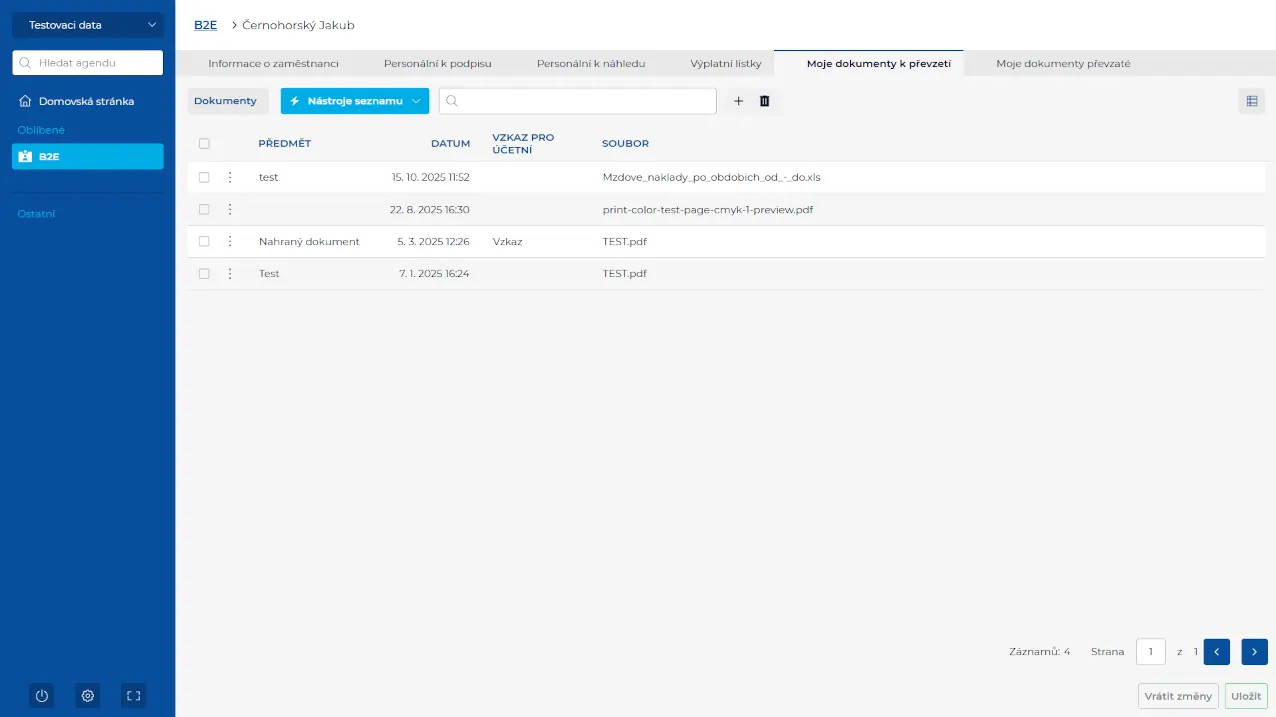Expand the Testovací data dropdown
This screenshot has height=717, width=1276.
87,25
